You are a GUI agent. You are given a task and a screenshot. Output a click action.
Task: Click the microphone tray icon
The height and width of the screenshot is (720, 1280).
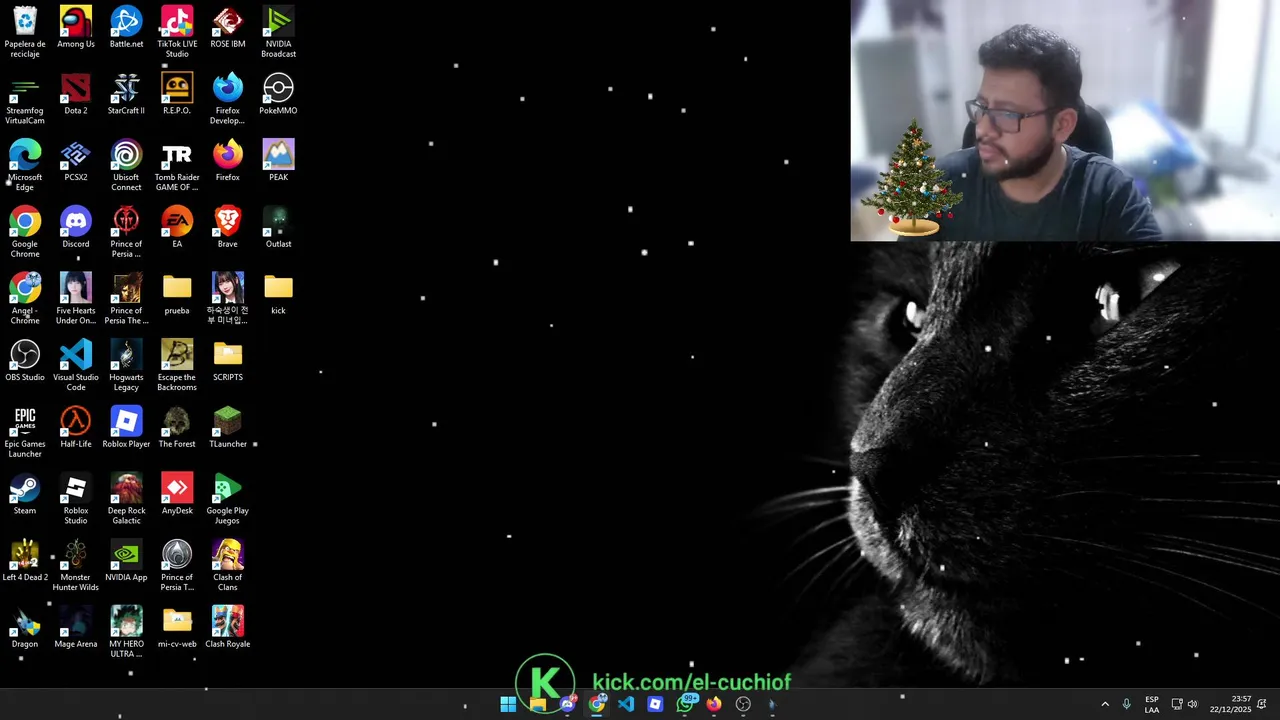pyautogui.click(x=1127, y=704)
